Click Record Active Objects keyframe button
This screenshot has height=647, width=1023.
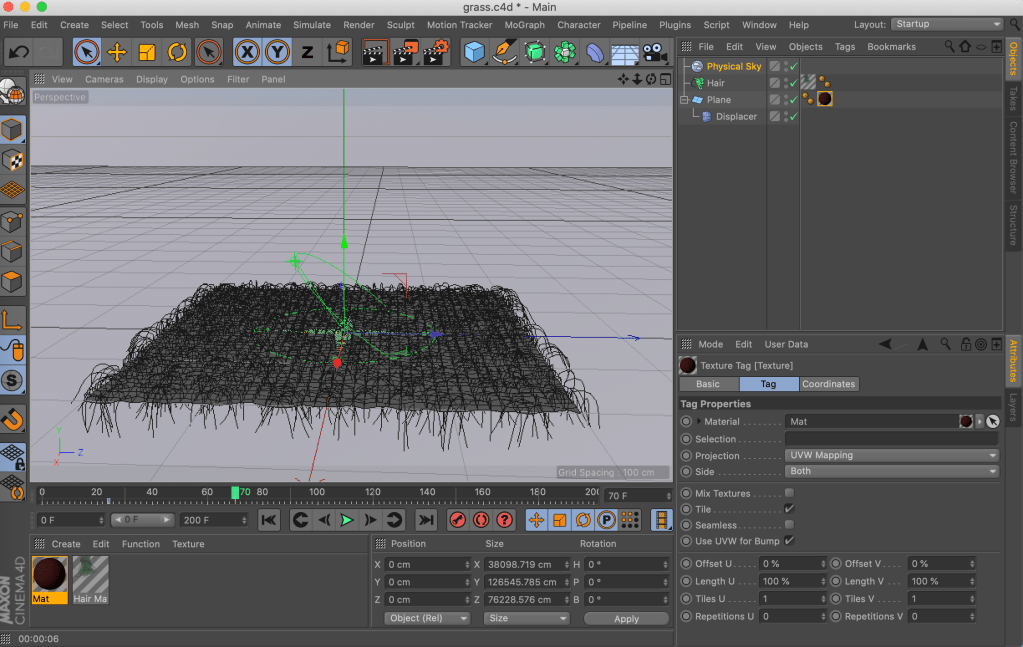tap(458, 520)
